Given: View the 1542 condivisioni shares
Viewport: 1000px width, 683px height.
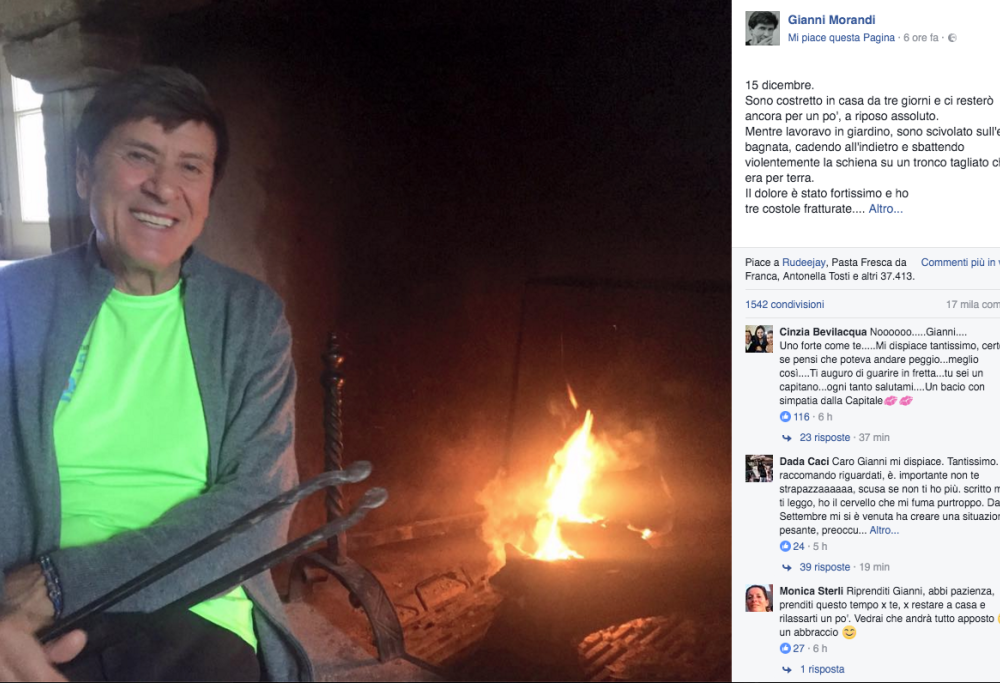Looking at the screenshot, I should click(784, 304).
